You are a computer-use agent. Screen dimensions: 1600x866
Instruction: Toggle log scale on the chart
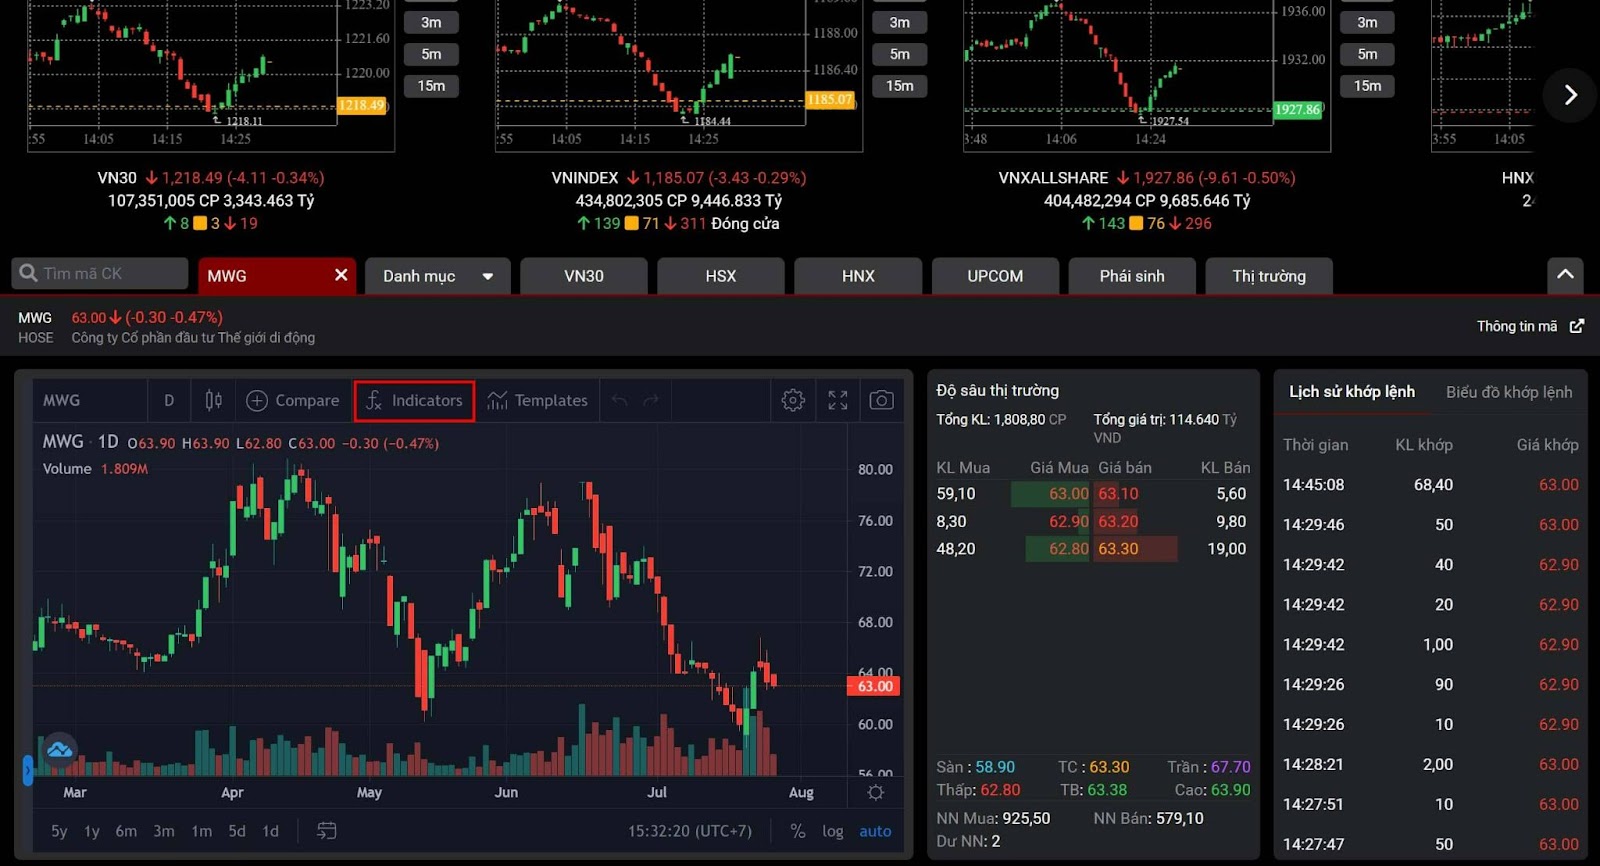coord(833,831)
